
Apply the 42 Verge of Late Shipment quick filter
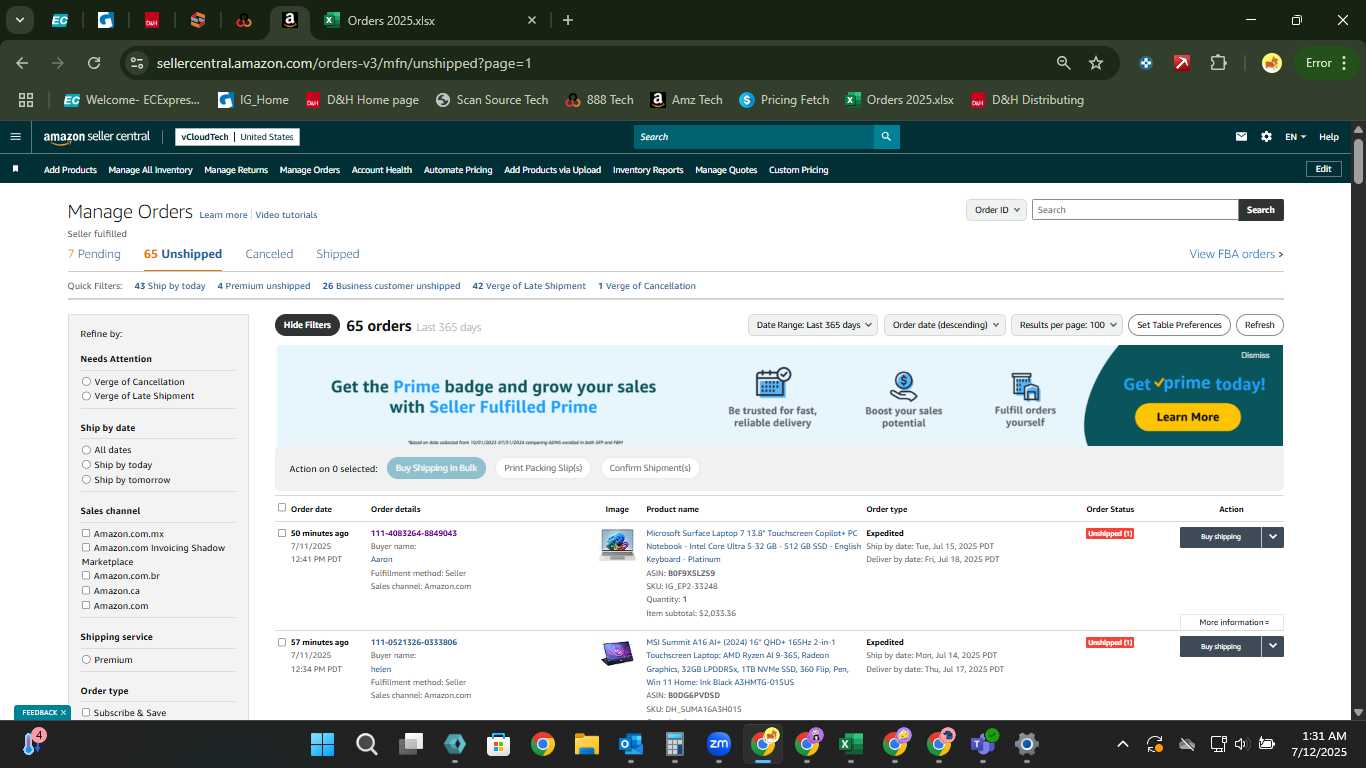529,286
